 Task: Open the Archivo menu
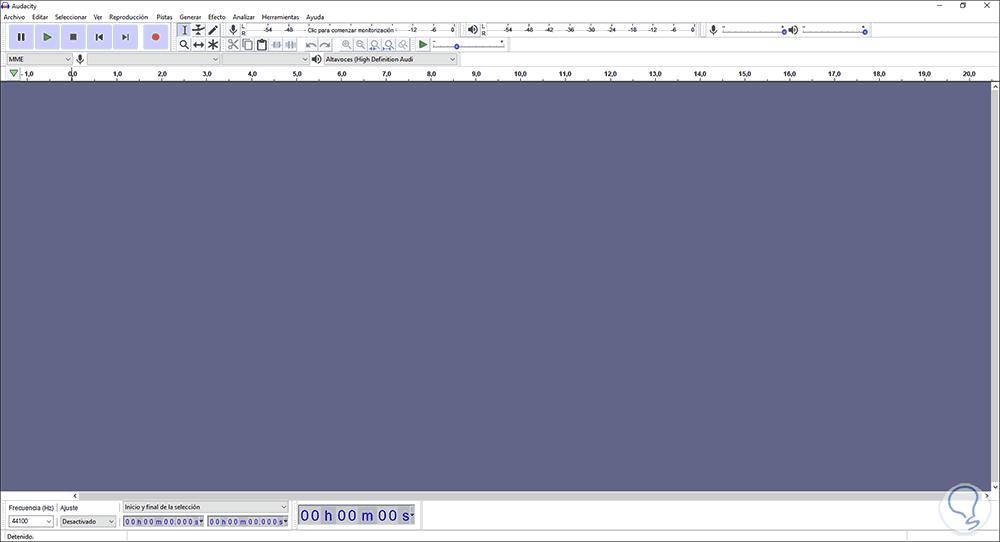tap(14, 17)
